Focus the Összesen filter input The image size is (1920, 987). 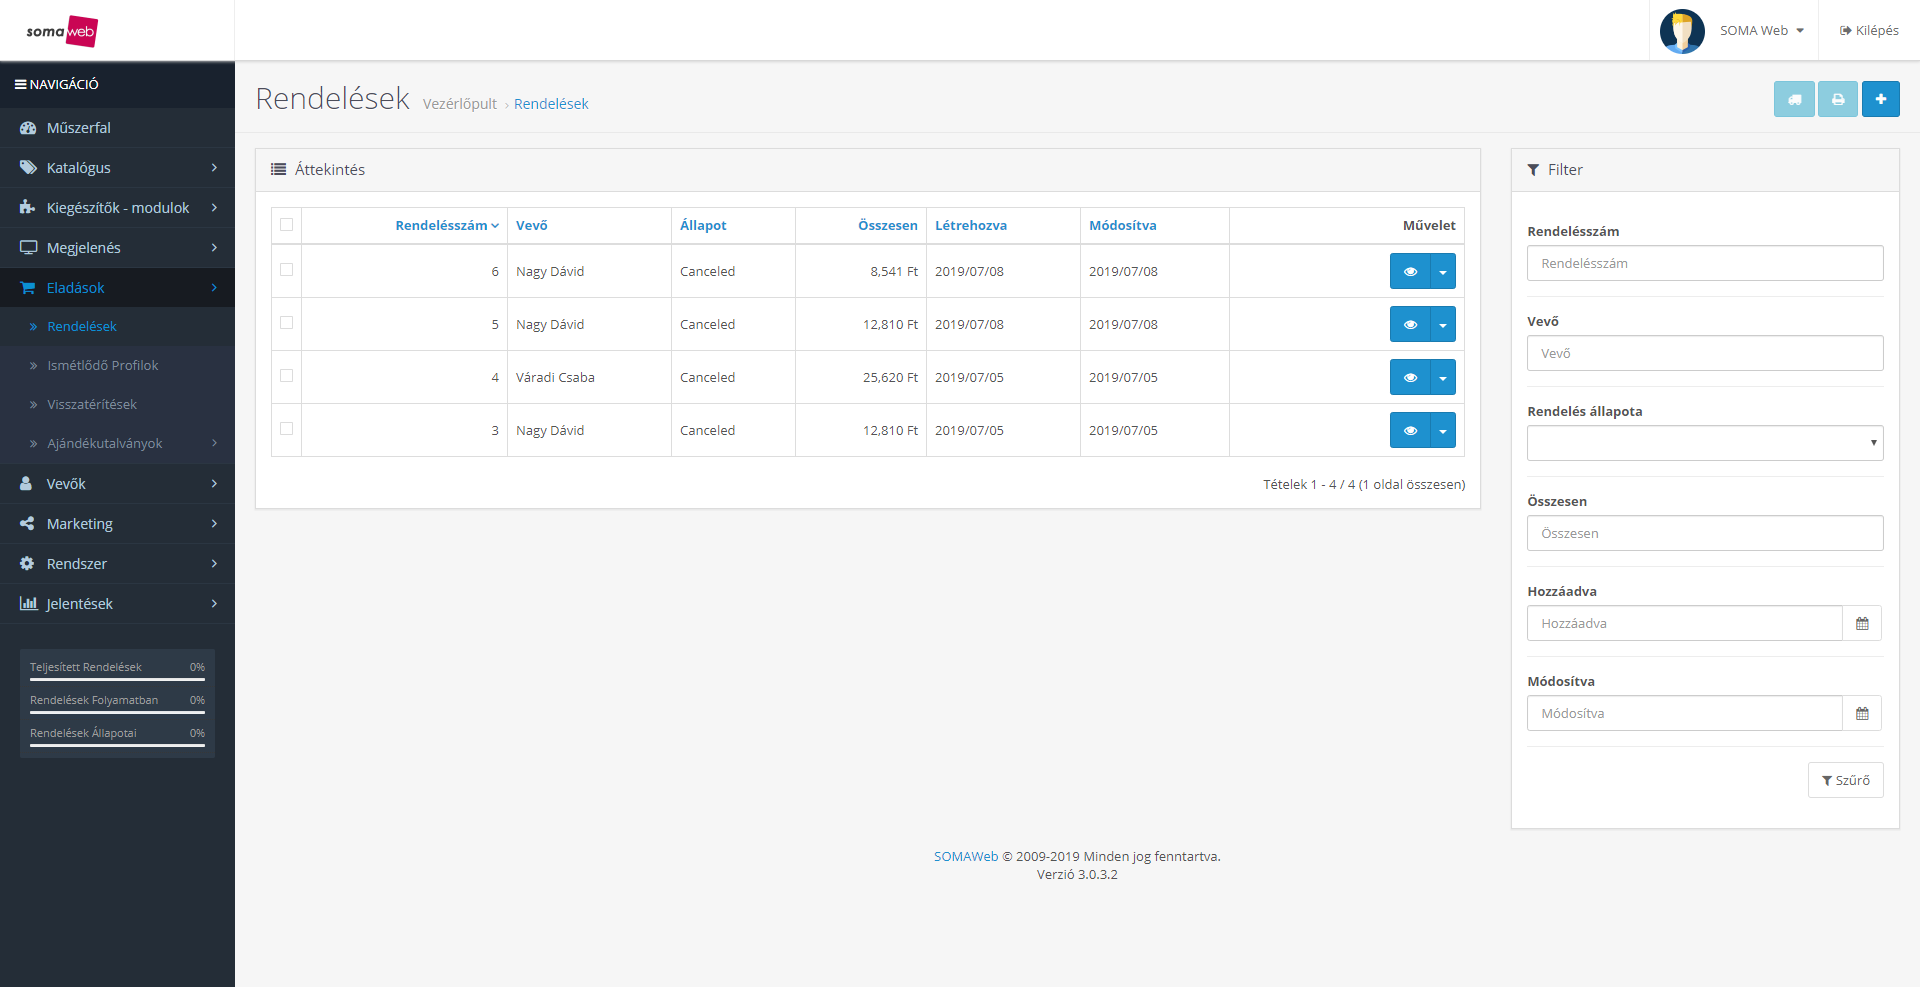(x=1705, y=533)
